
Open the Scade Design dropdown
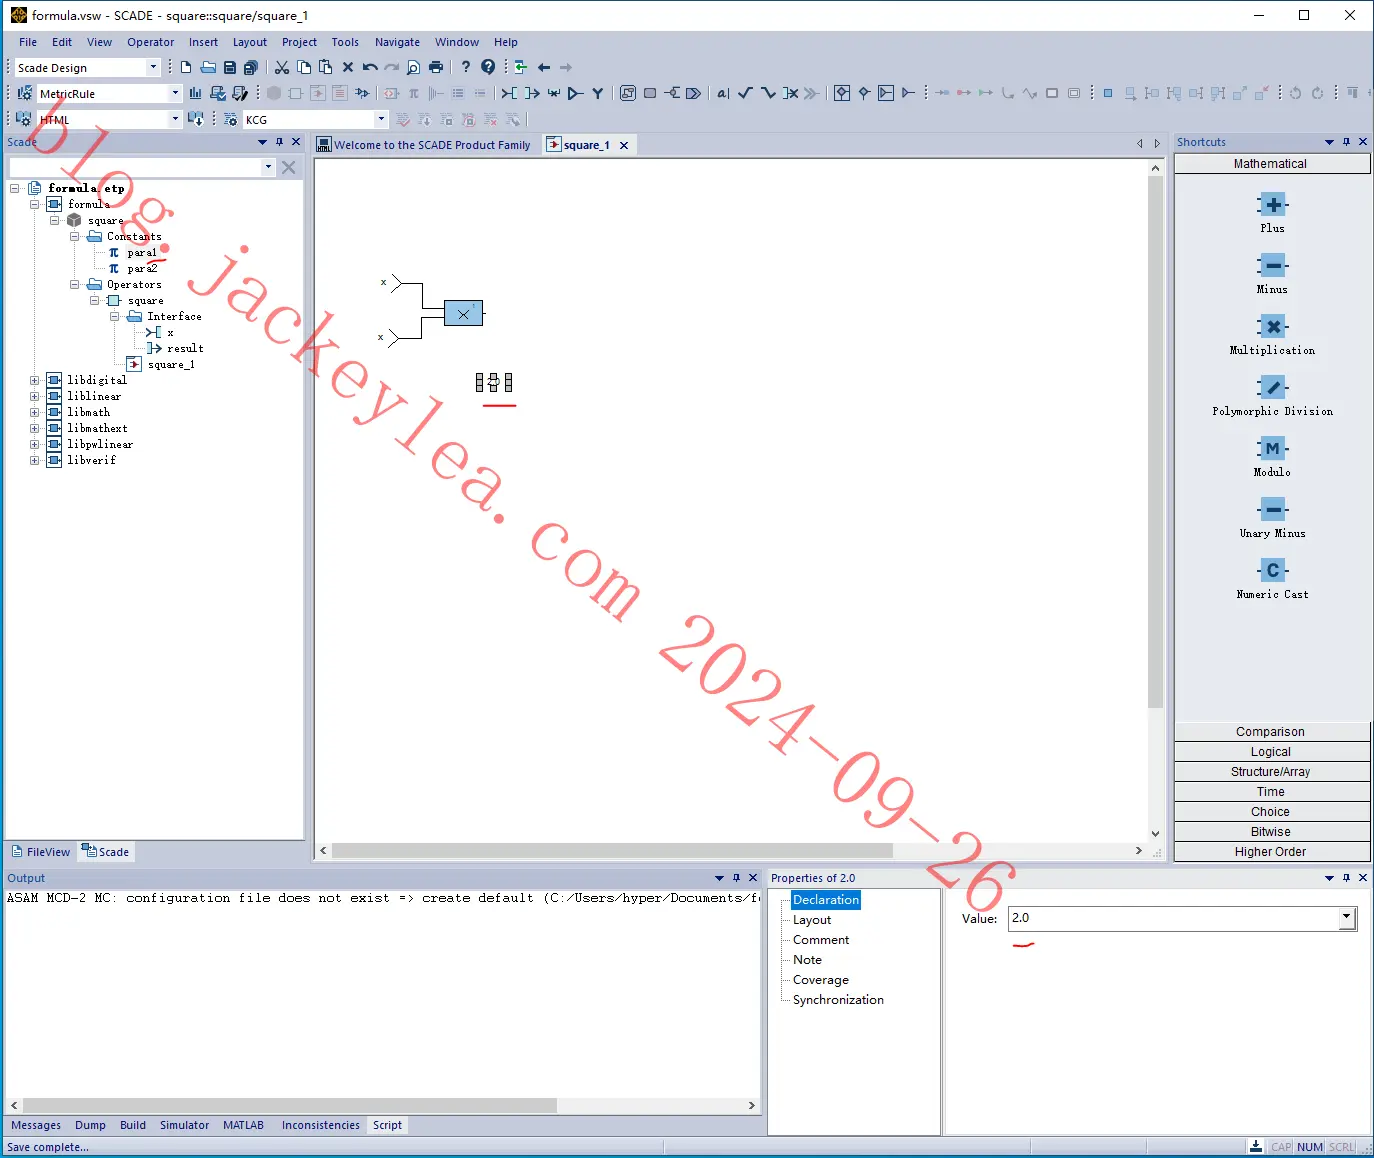(153, 67)
